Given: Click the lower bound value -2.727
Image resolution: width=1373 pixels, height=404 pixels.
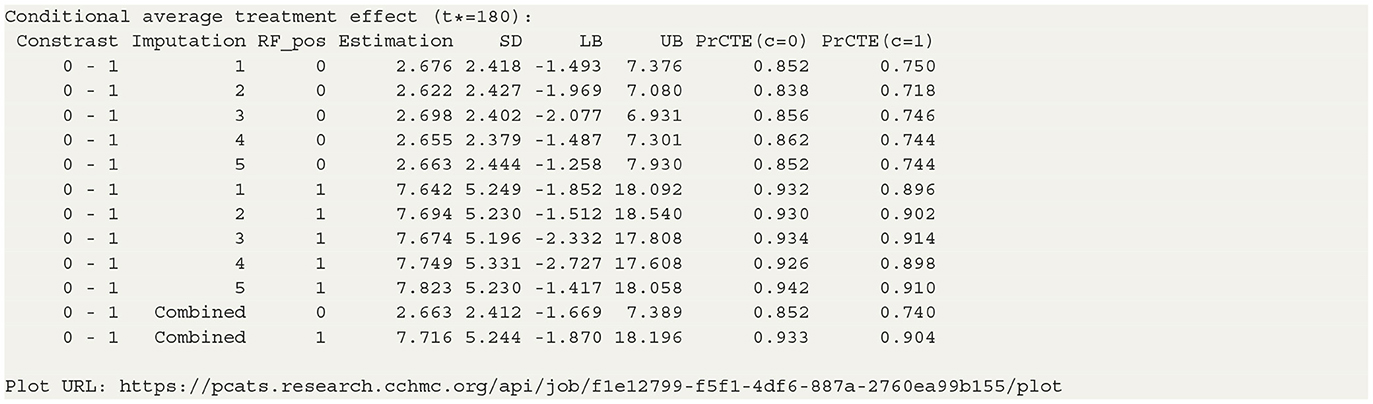Looking at the screenshot, I should (x=573, y=263).
